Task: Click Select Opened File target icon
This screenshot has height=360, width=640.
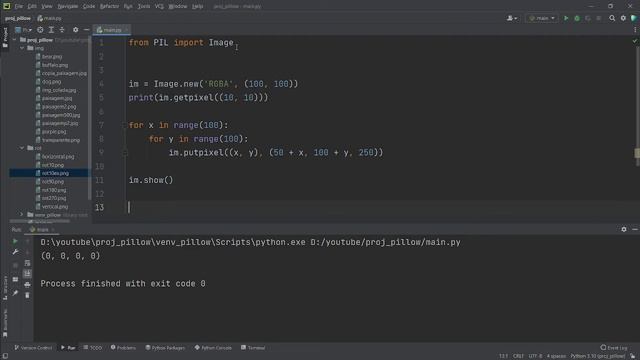Action: click(x=40, y=30)
